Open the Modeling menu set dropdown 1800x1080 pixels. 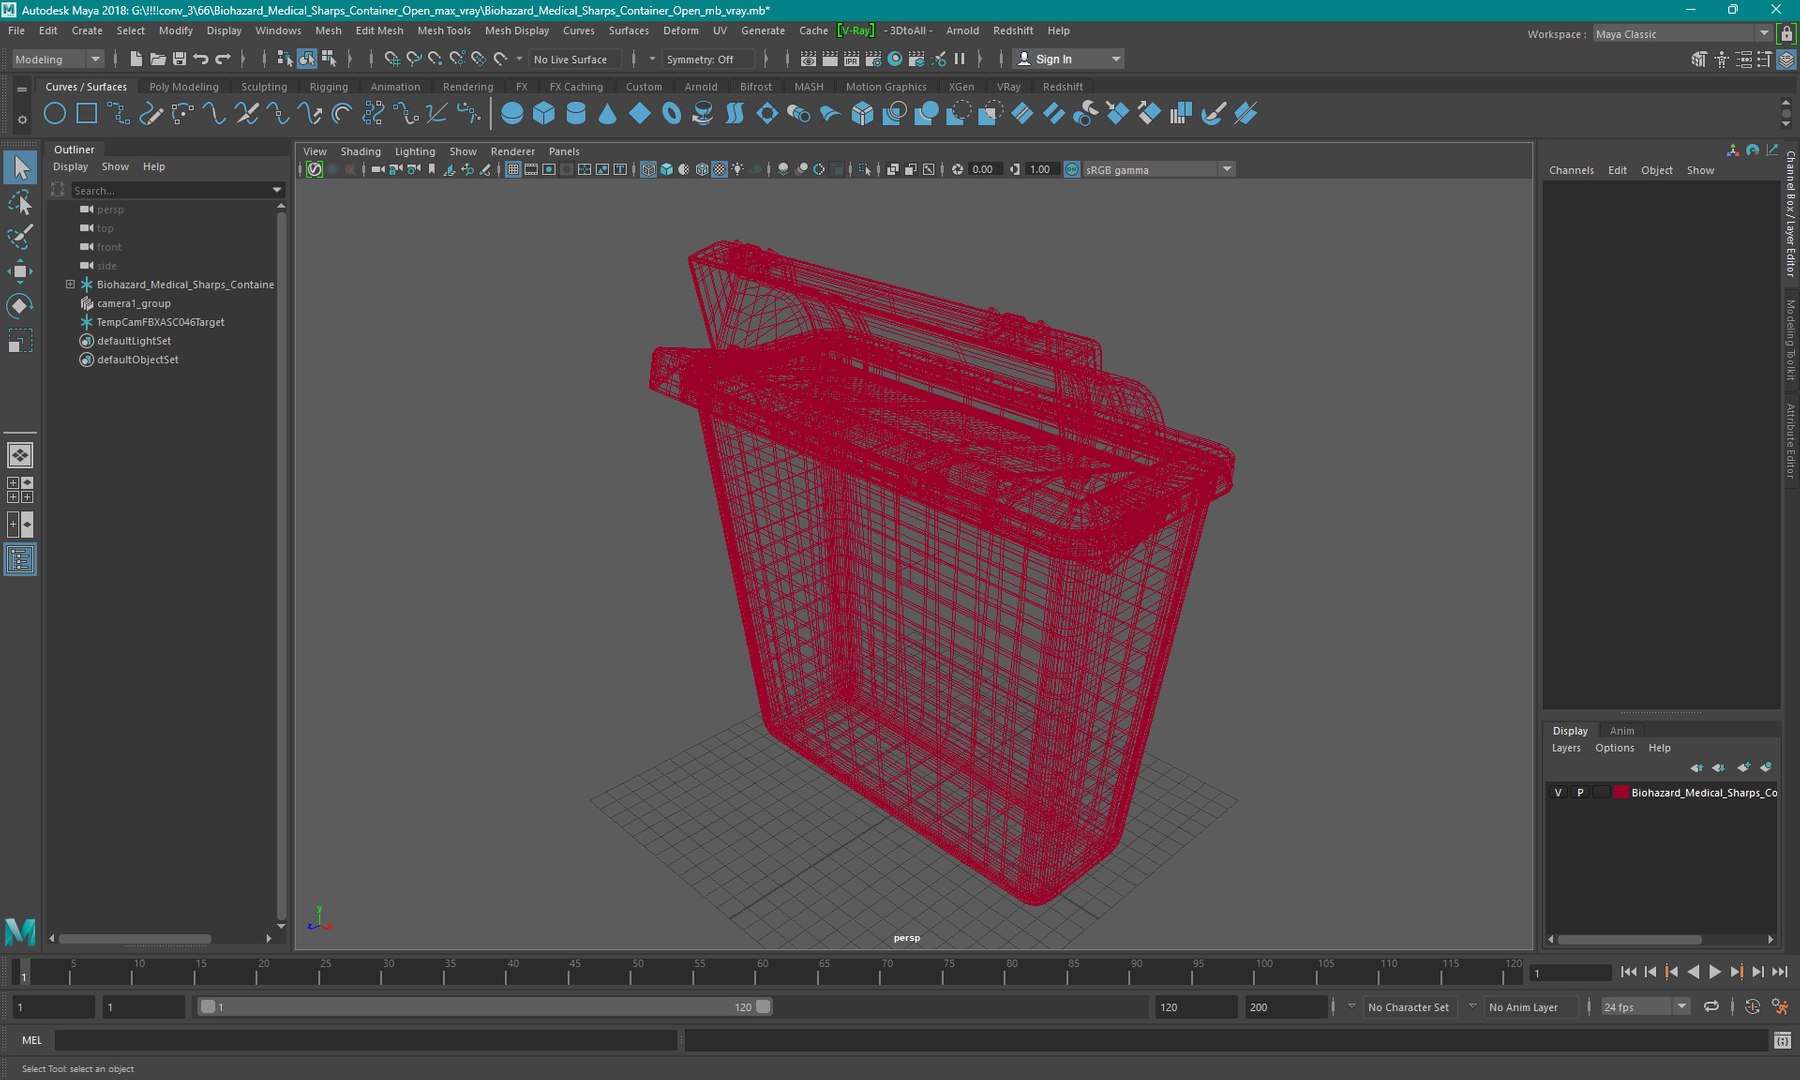pos(57,59)
